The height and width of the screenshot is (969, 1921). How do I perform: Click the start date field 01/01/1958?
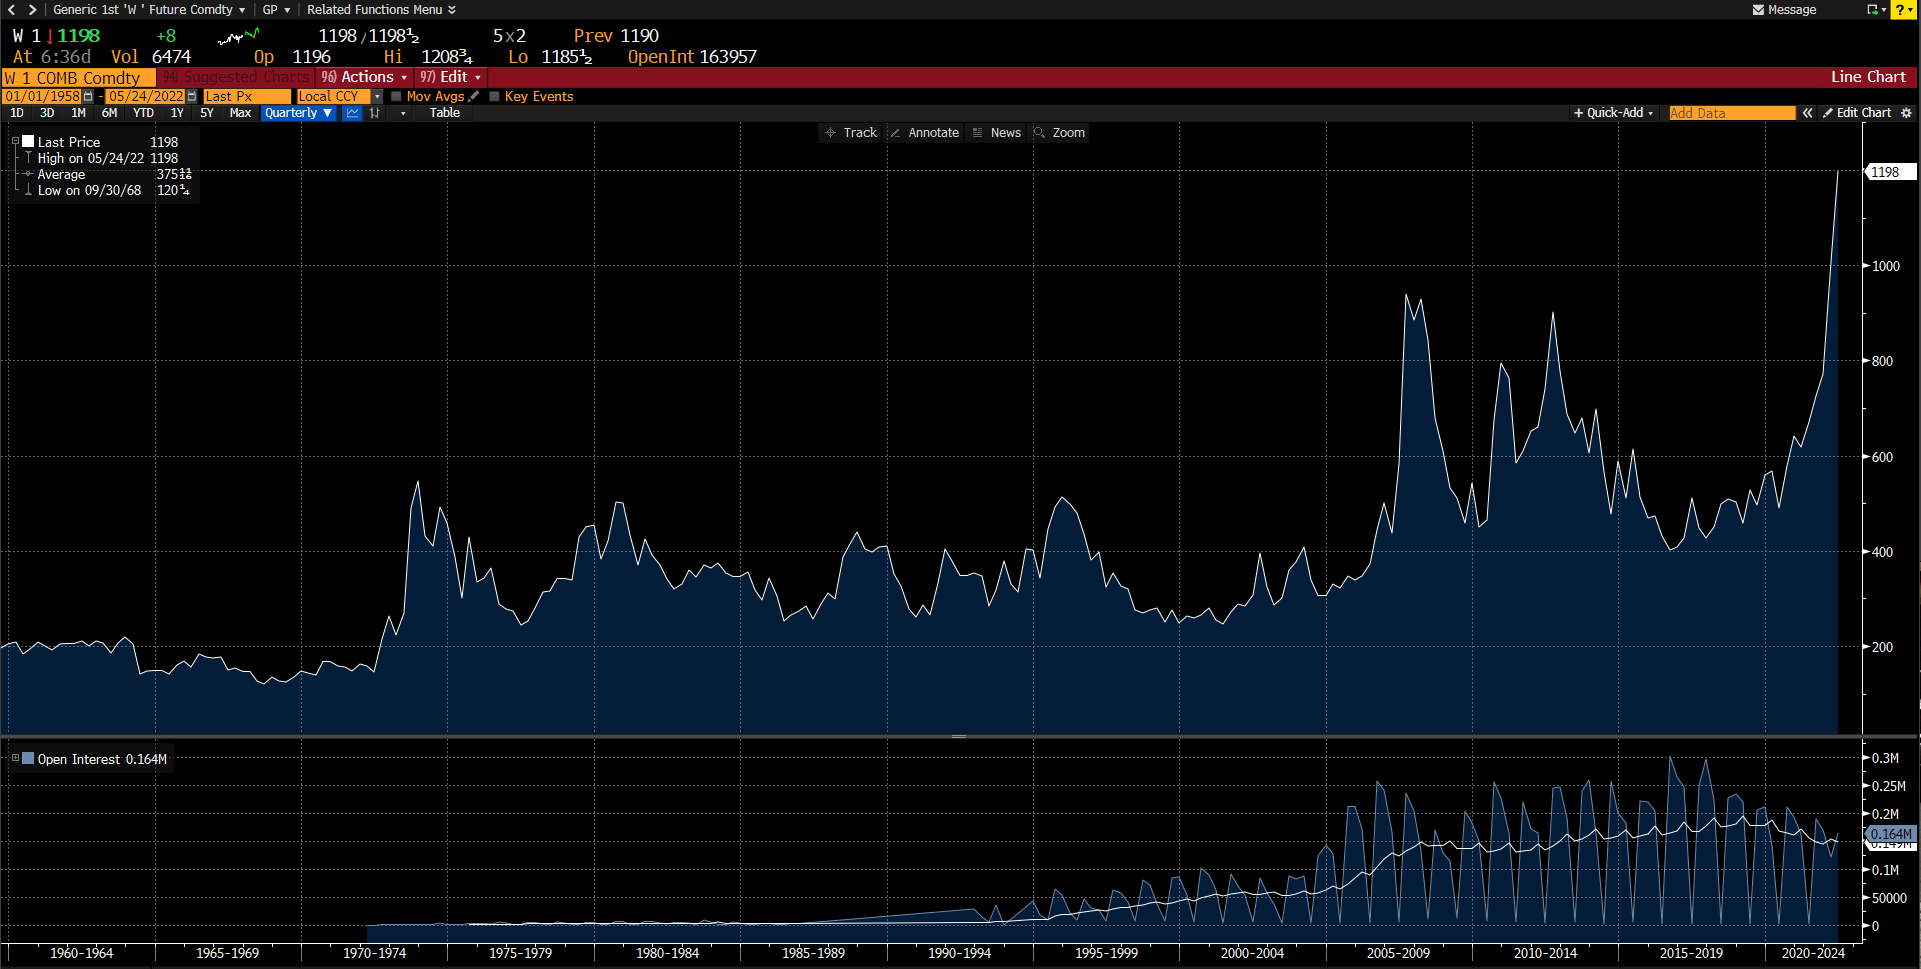tap(42, 97)
